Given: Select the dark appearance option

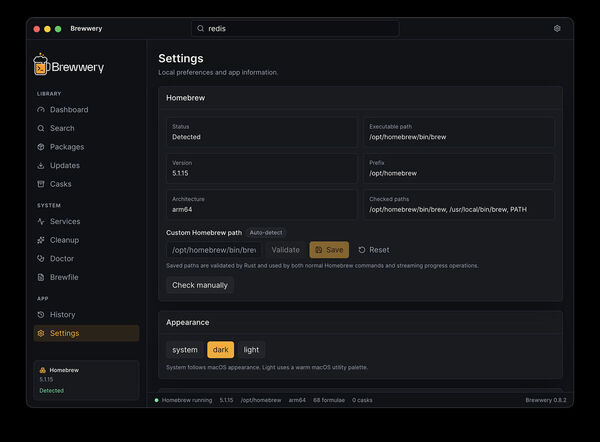Looking at the screenshot, I should pos(220,350).
